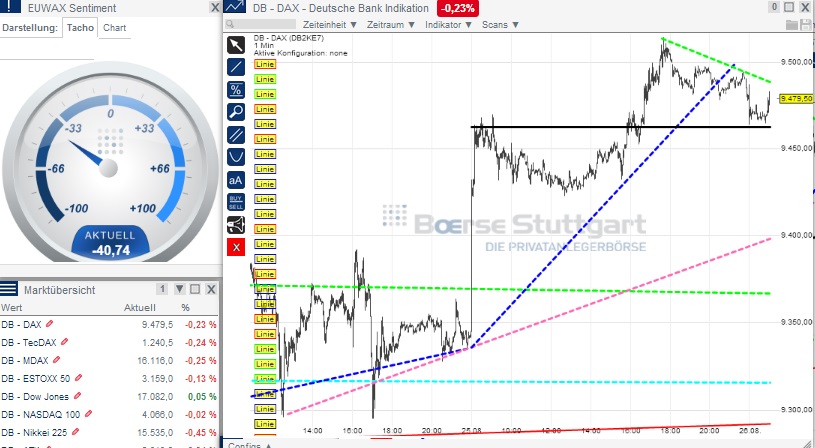Select the DB - TecDAX row name

click(x=29, y=342)
